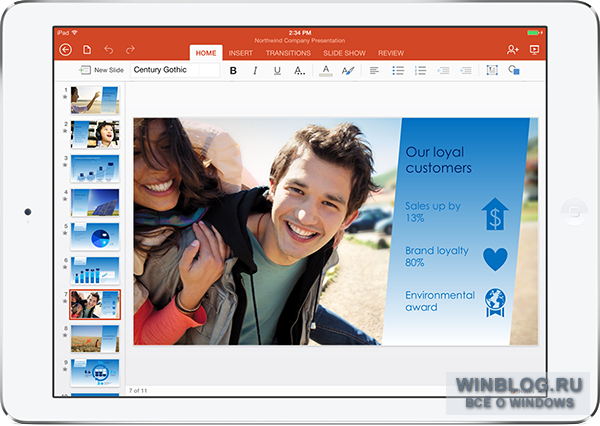
Task: Select the 'Brand loyalty 80%' text
Action: [437, 256]
